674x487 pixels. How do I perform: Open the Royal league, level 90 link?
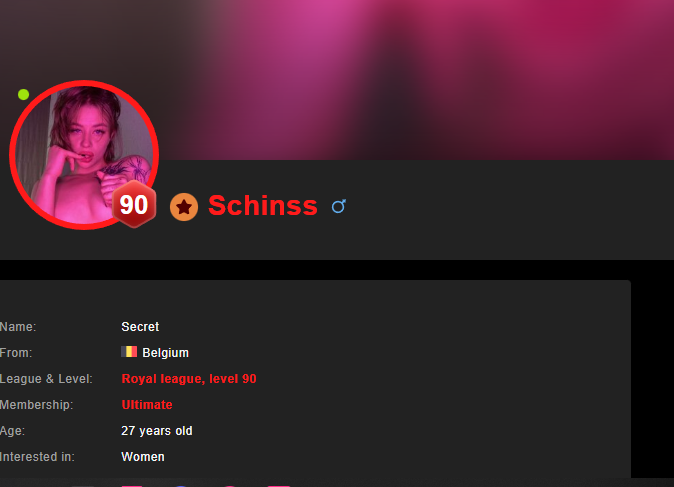pyautogui.click(x=189, y=379)
